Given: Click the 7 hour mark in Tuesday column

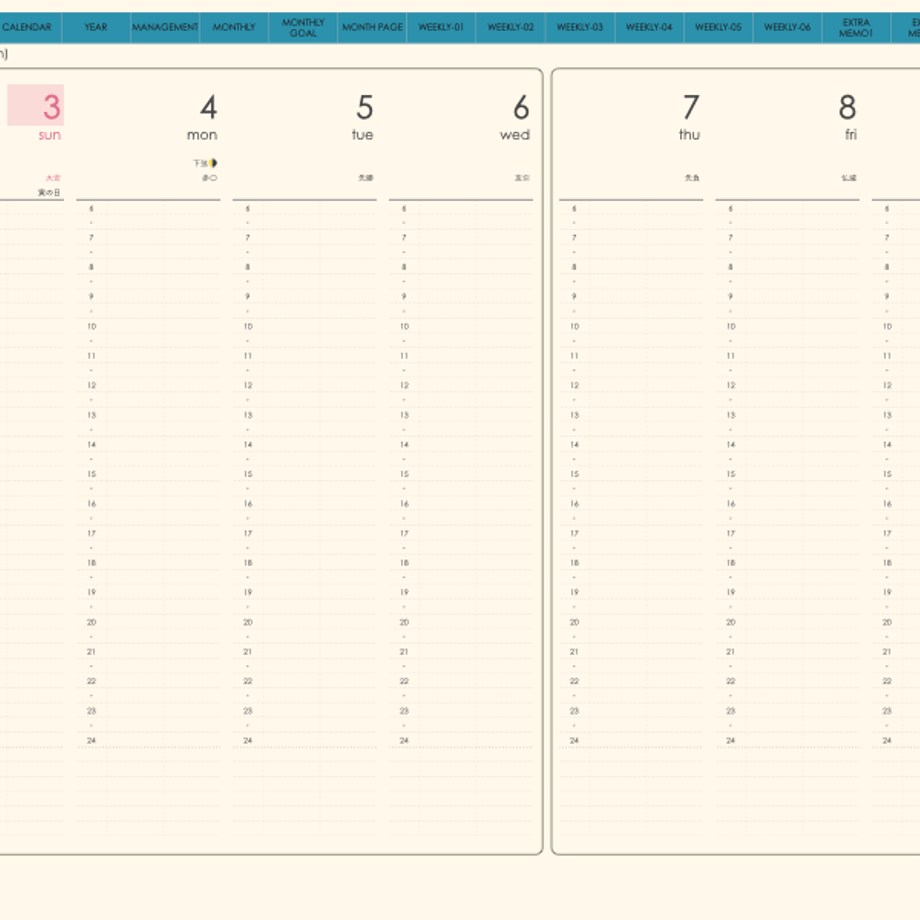Looking at the screenshot, I should pos(248,238).
